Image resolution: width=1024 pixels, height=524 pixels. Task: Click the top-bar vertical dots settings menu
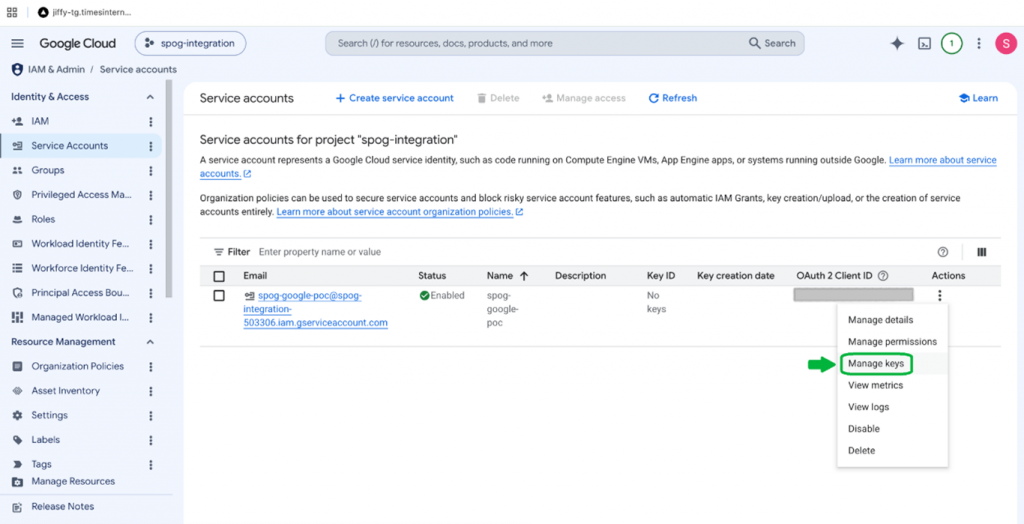pyautogui.click(x=978, y=44)
